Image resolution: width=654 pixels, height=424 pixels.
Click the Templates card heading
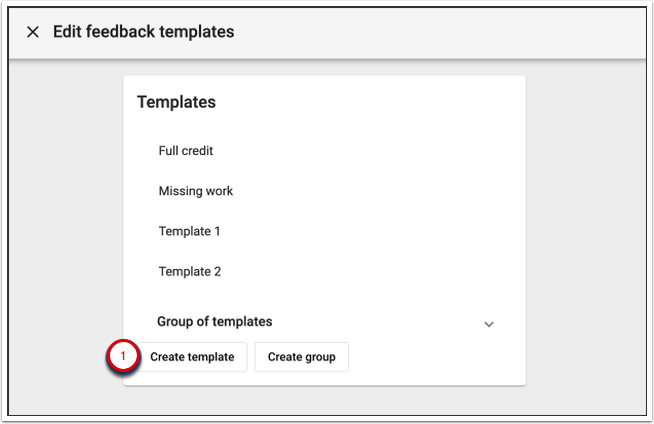click(x=176, y=101)
